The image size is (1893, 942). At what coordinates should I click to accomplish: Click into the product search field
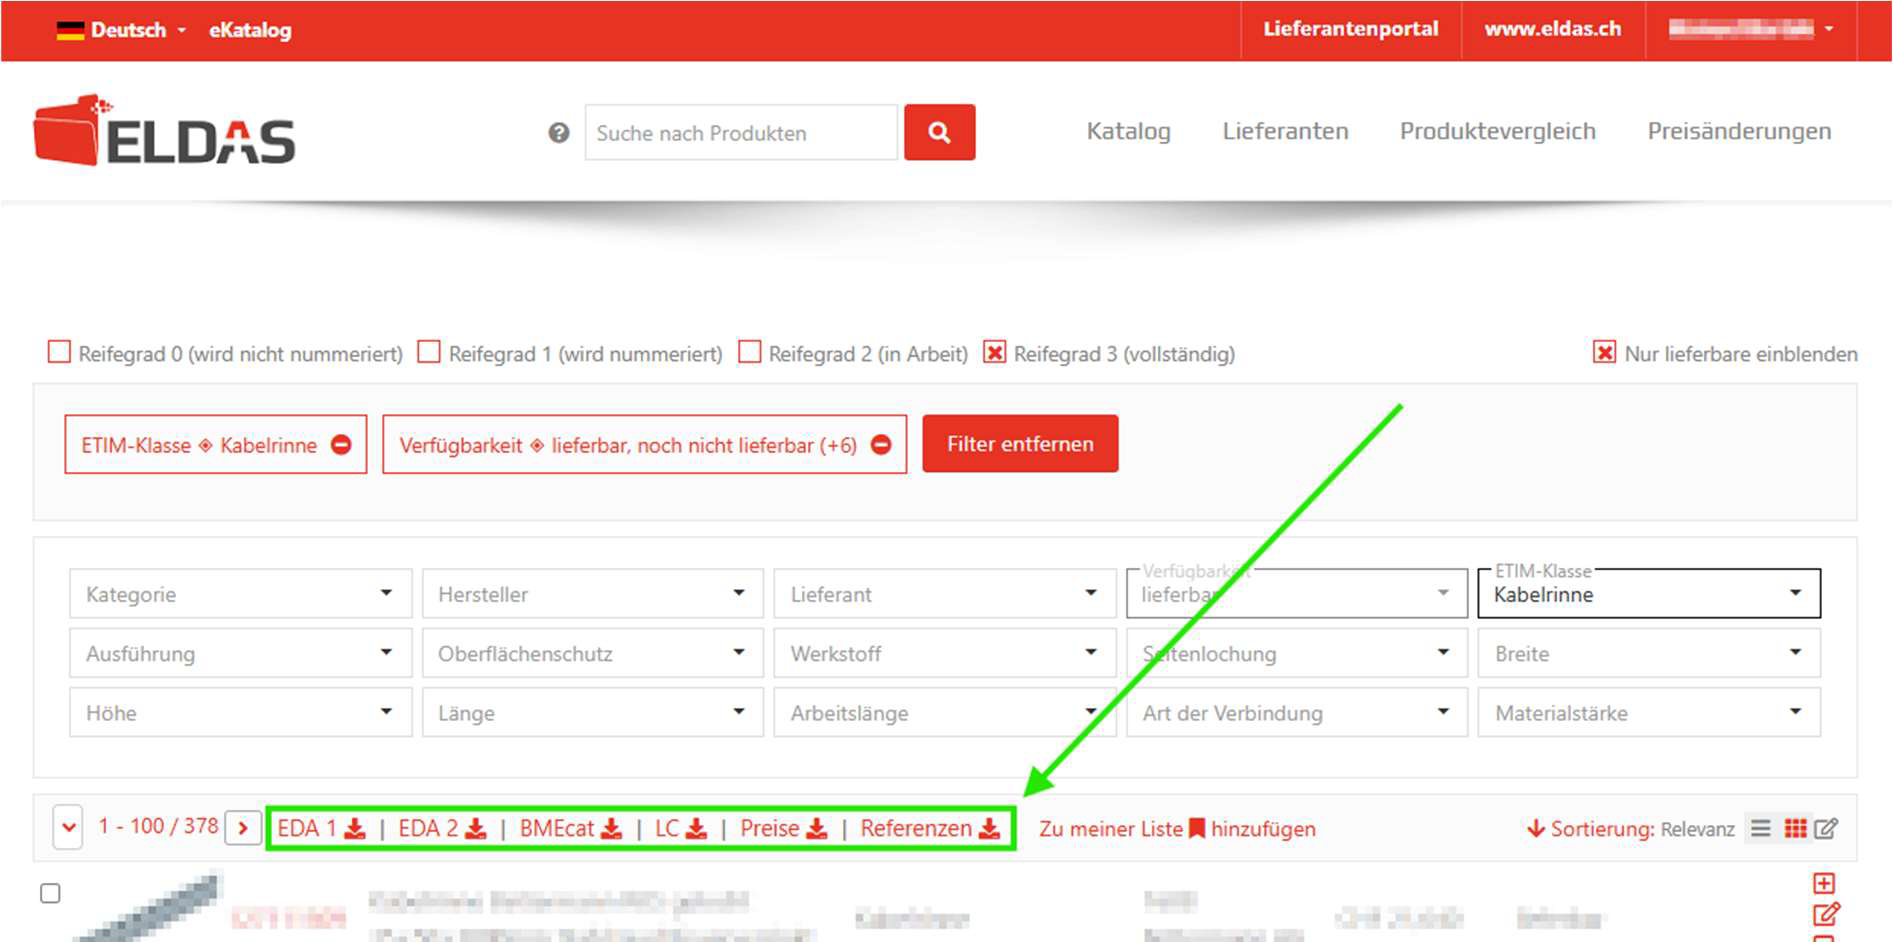tap(740, 133)
